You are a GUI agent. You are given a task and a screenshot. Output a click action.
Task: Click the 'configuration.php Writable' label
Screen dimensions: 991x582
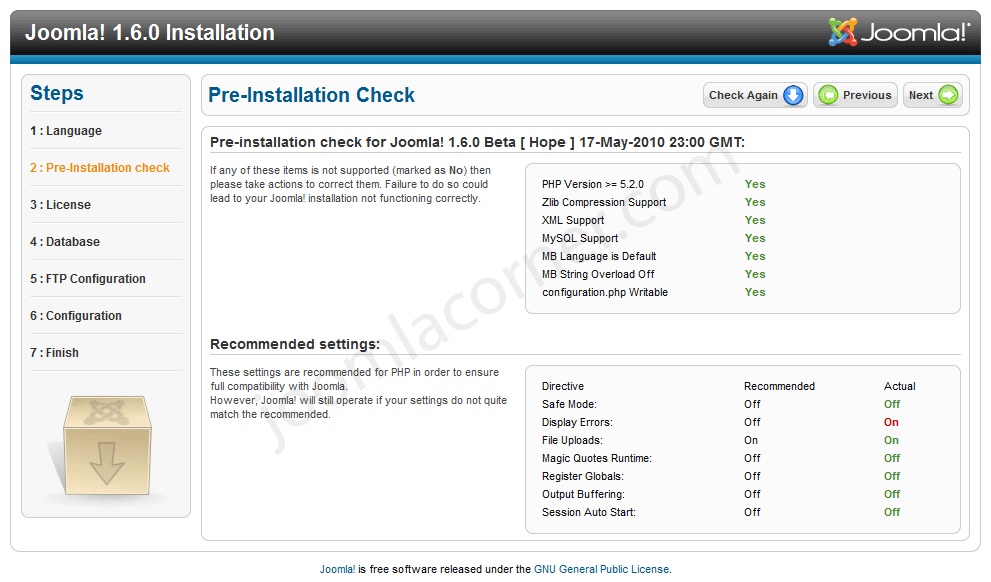(x=605, y=293)
